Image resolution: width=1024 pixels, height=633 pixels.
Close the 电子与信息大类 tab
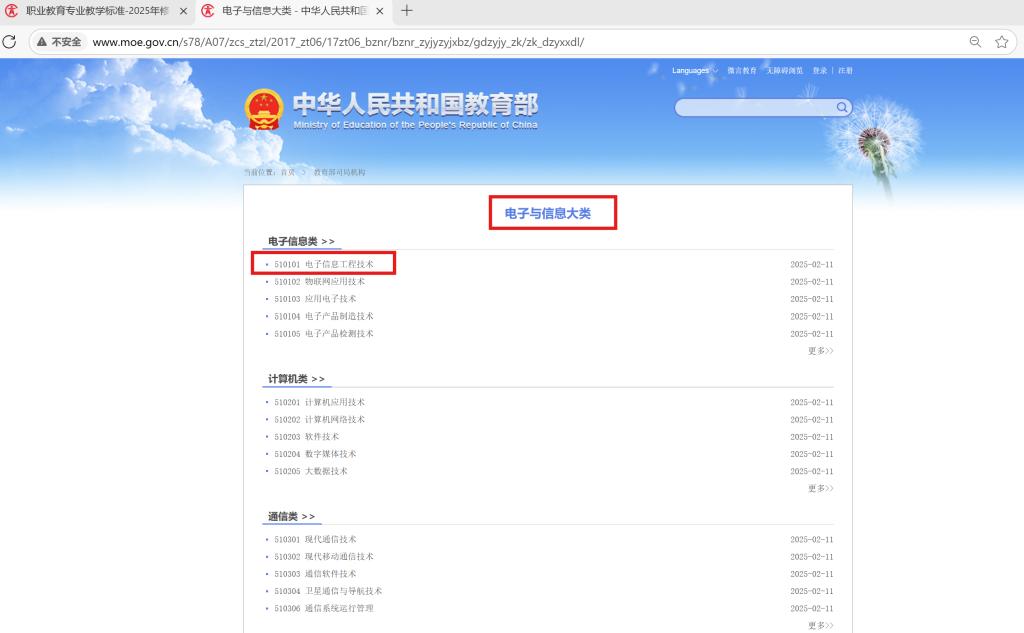379,11
